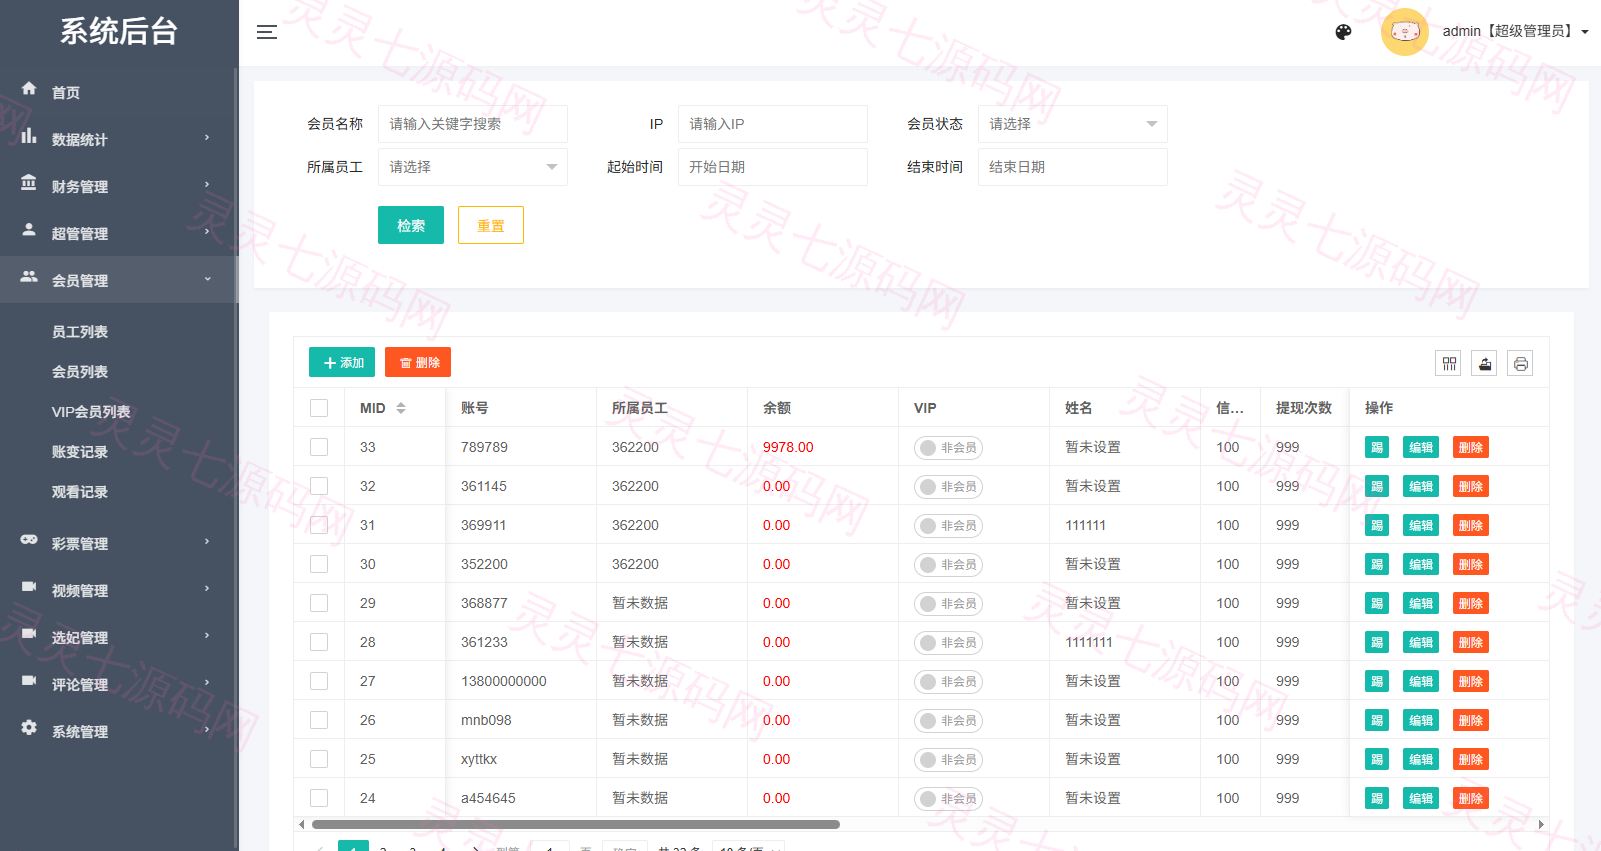Go to 首页 in sidebar
The width and height of the screenshot is (1601, 851).
coord(119,92)
